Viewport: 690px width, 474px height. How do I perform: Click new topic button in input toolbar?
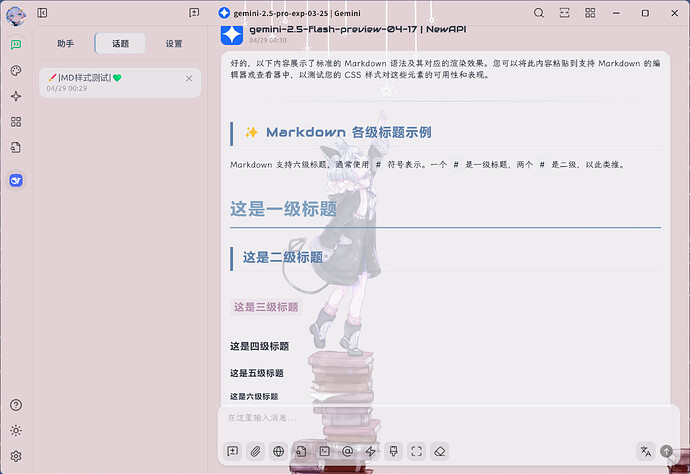pos(232,451)
